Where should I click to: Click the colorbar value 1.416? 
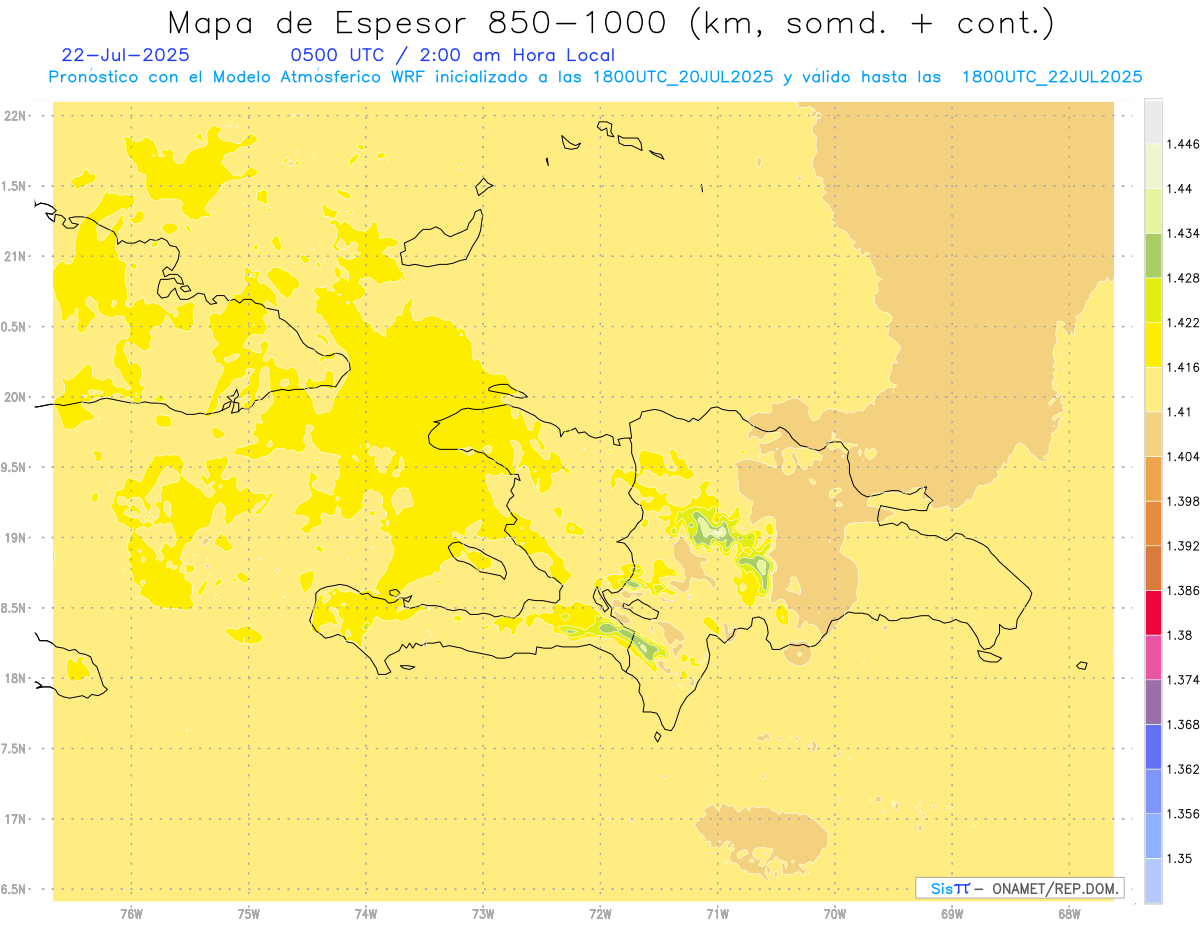click(x=1184, y=367)
